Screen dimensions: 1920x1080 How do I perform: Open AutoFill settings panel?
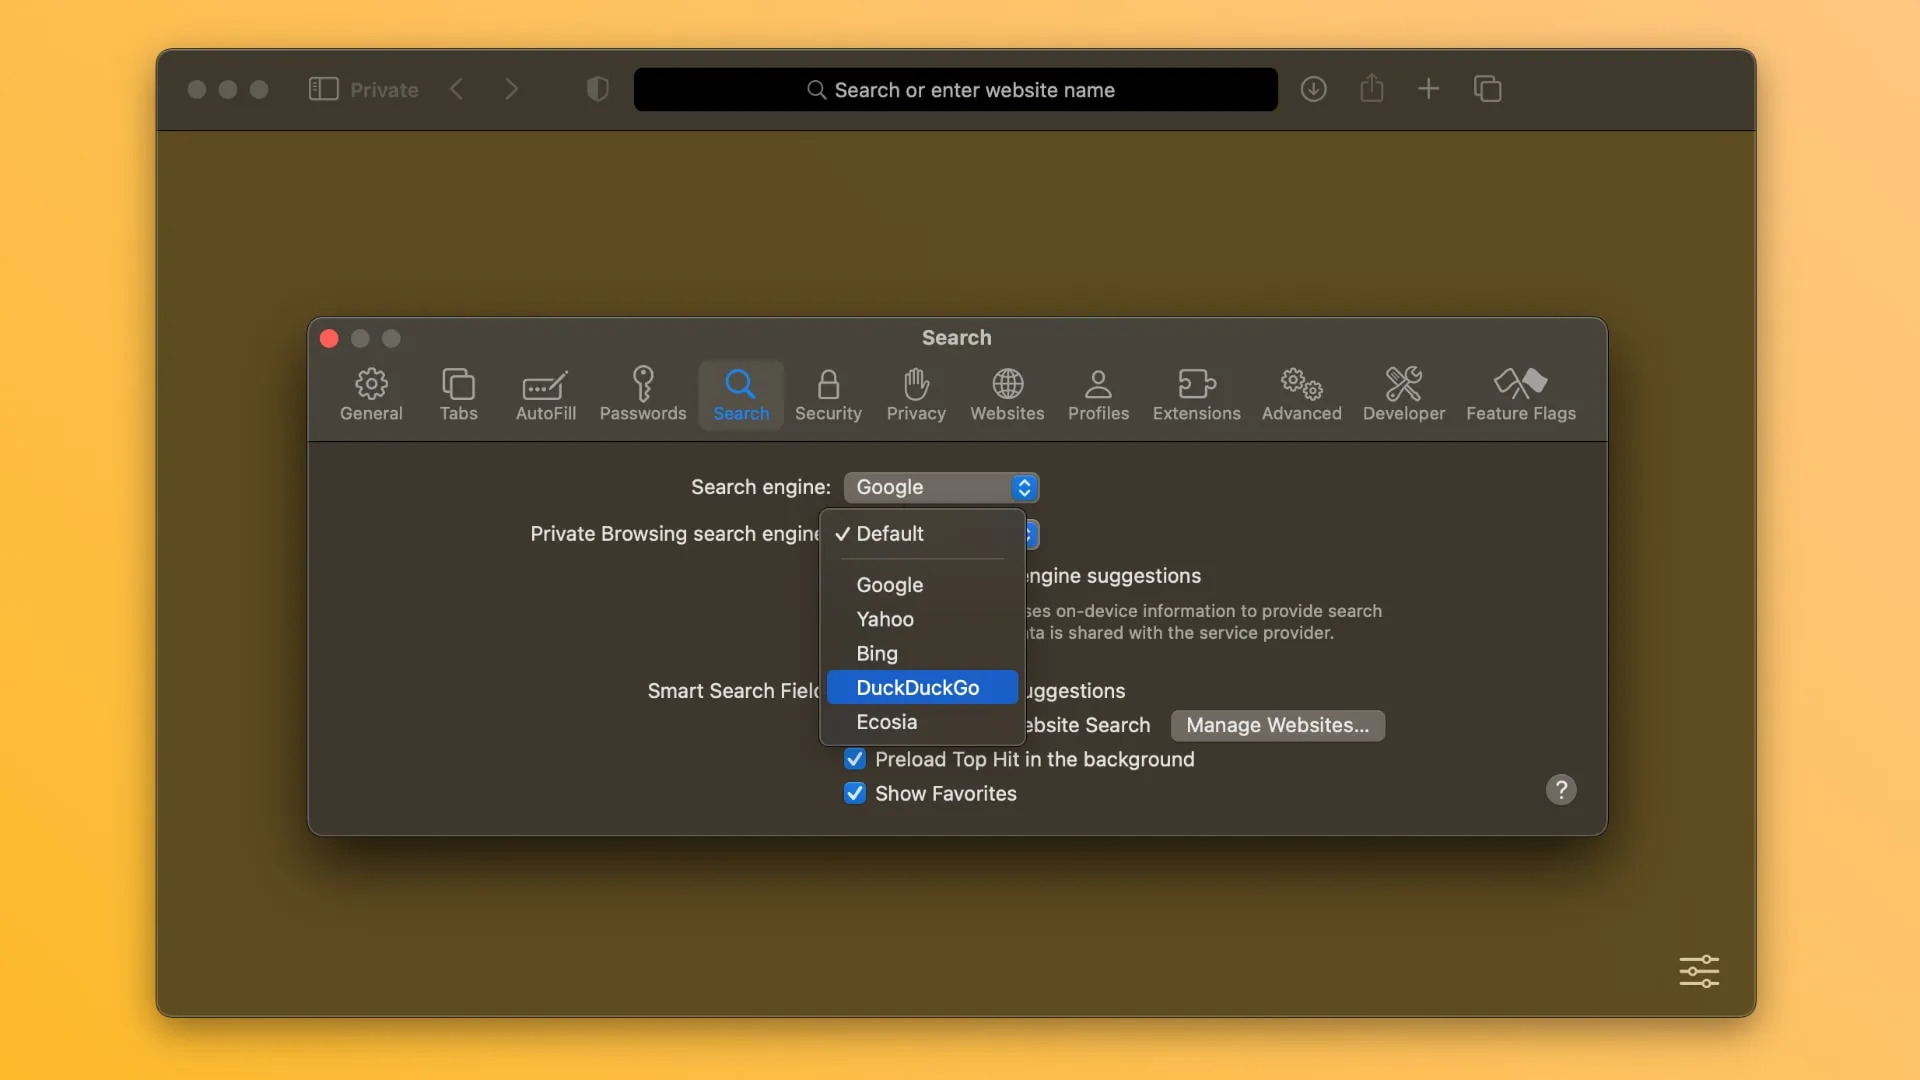tap(545, 393)
